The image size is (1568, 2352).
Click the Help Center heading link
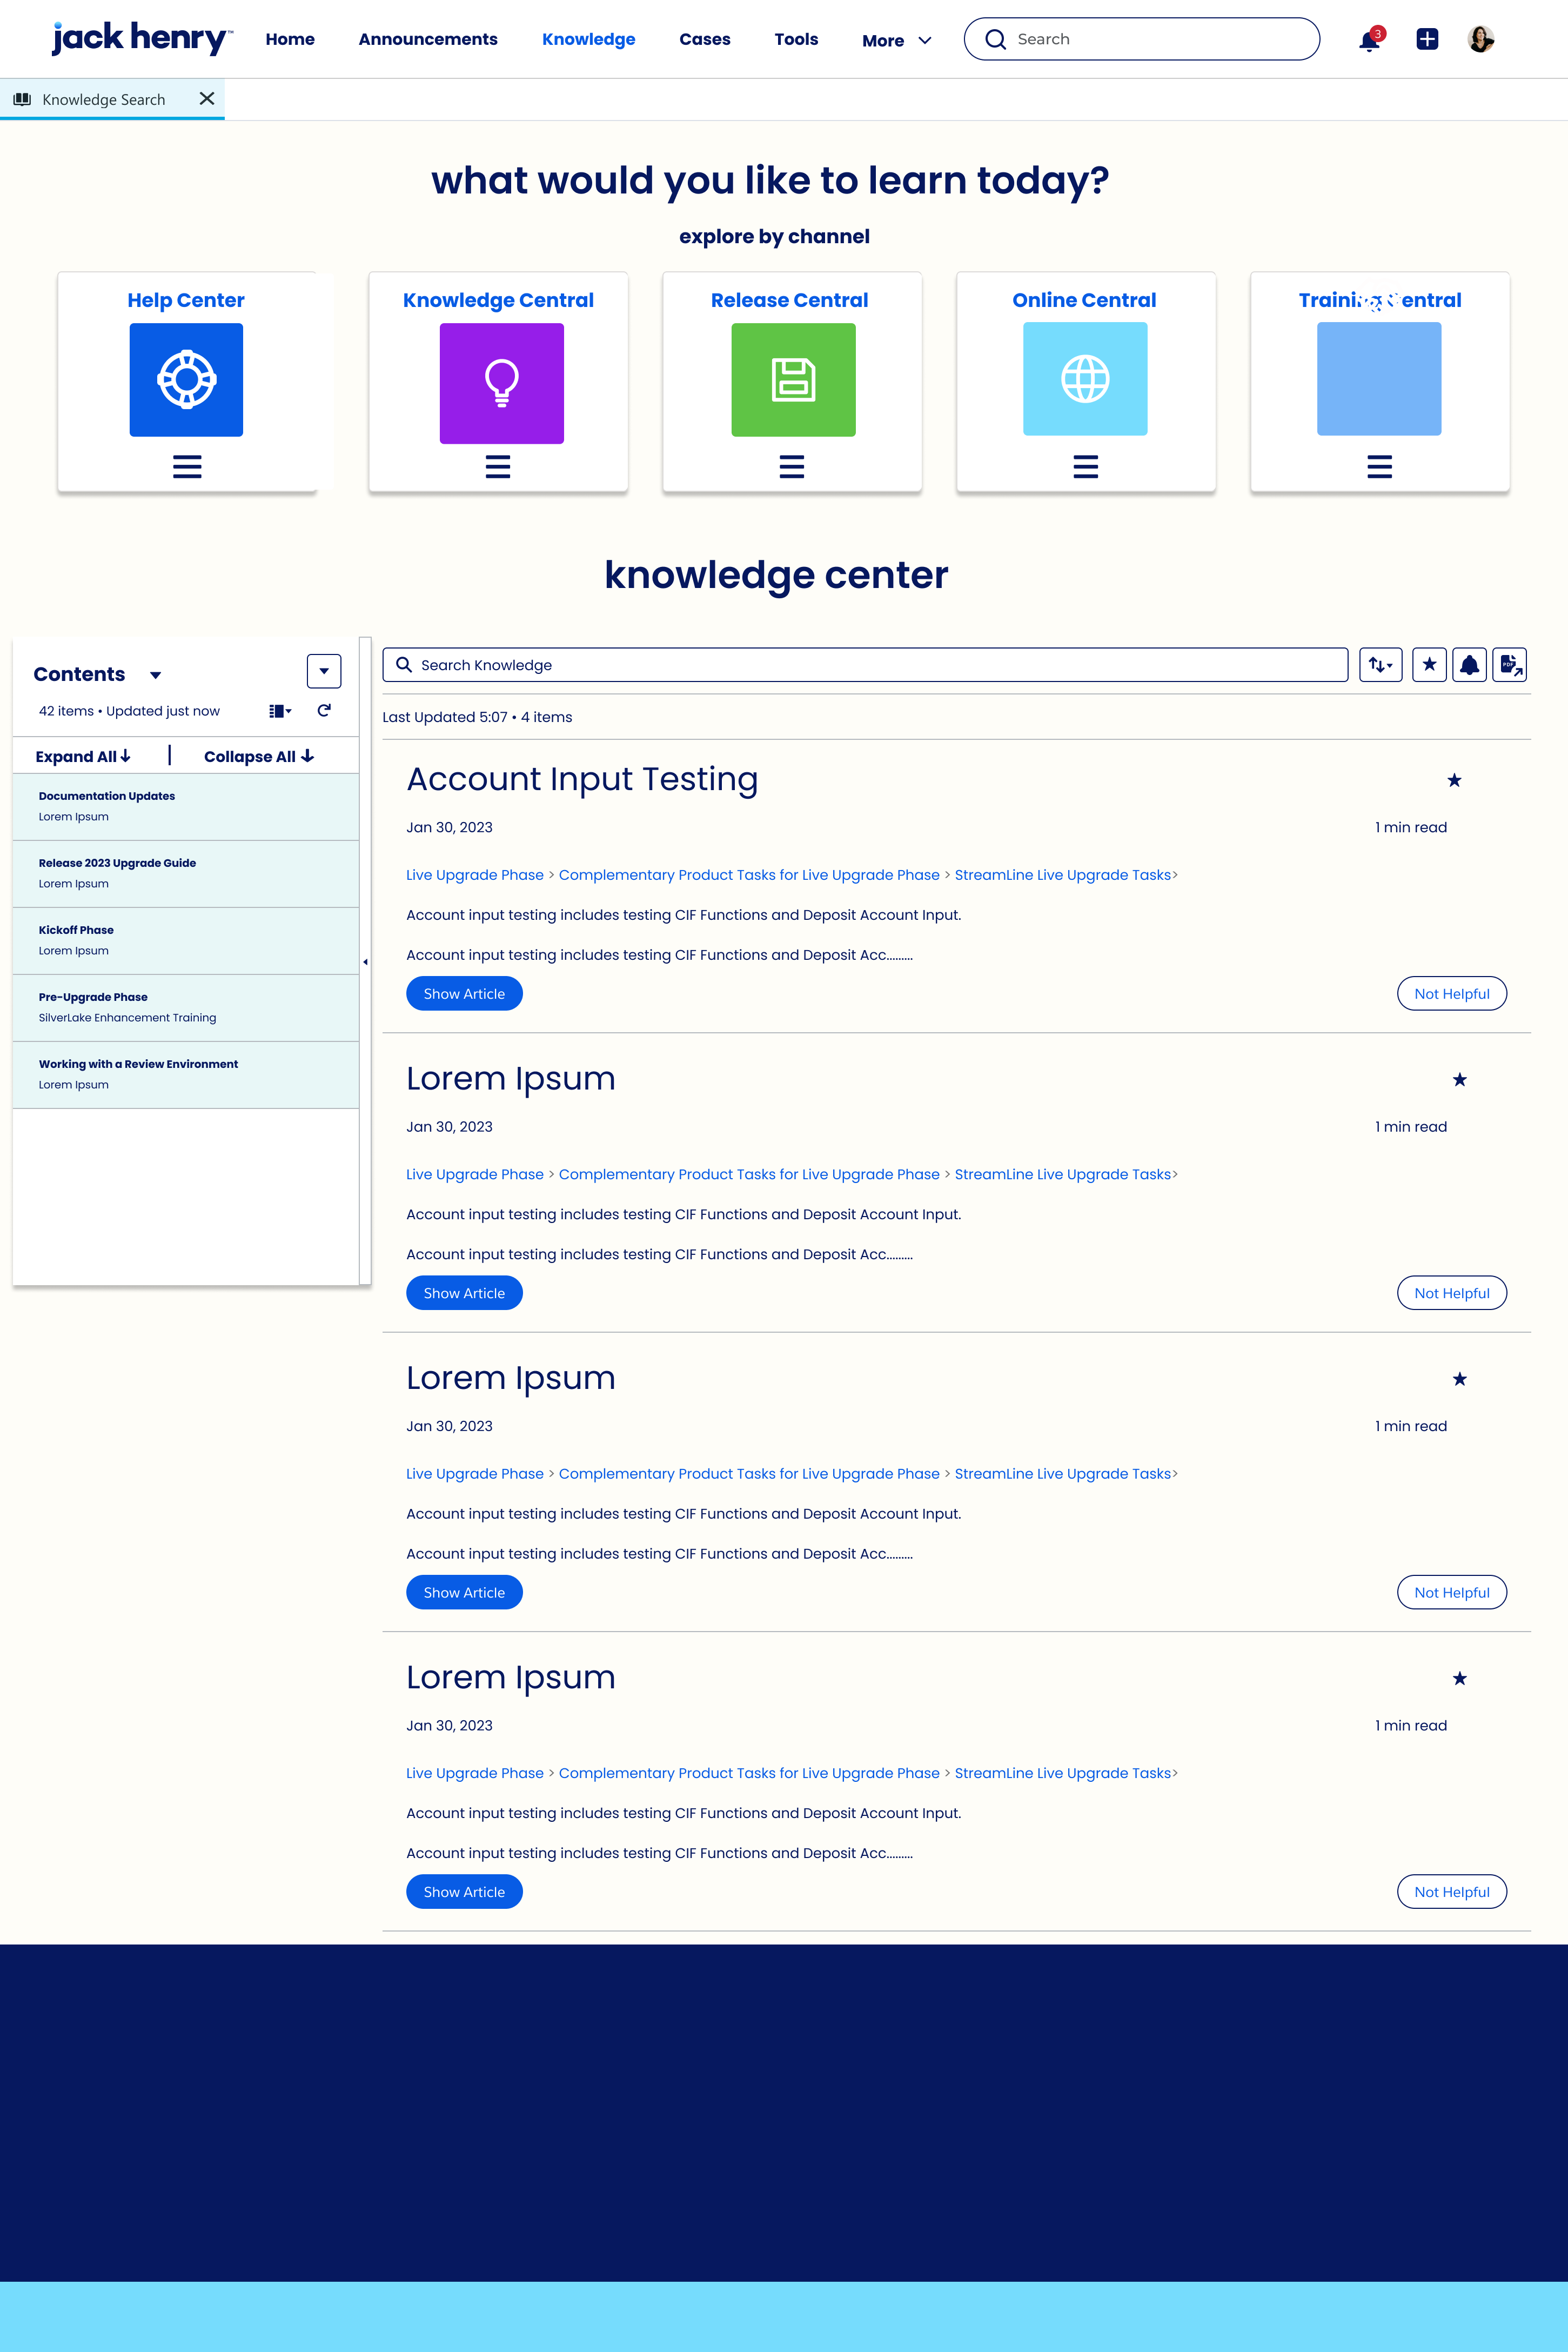[186, 300]
